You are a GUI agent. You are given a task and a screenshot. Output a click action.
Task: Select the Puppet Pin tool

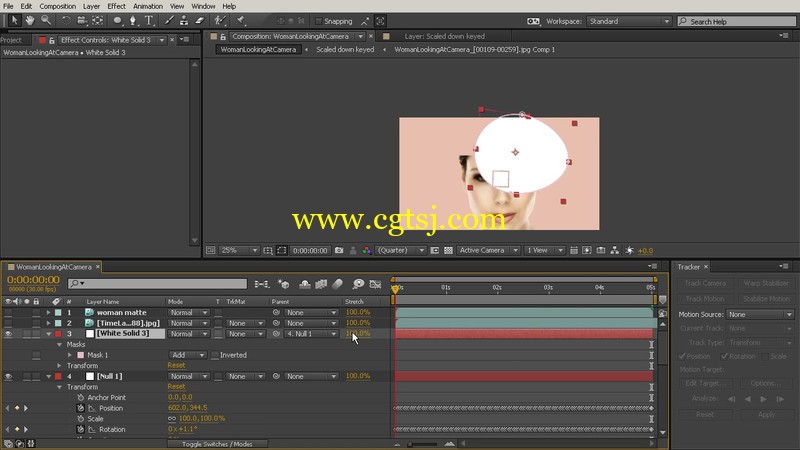click(240, 20)
